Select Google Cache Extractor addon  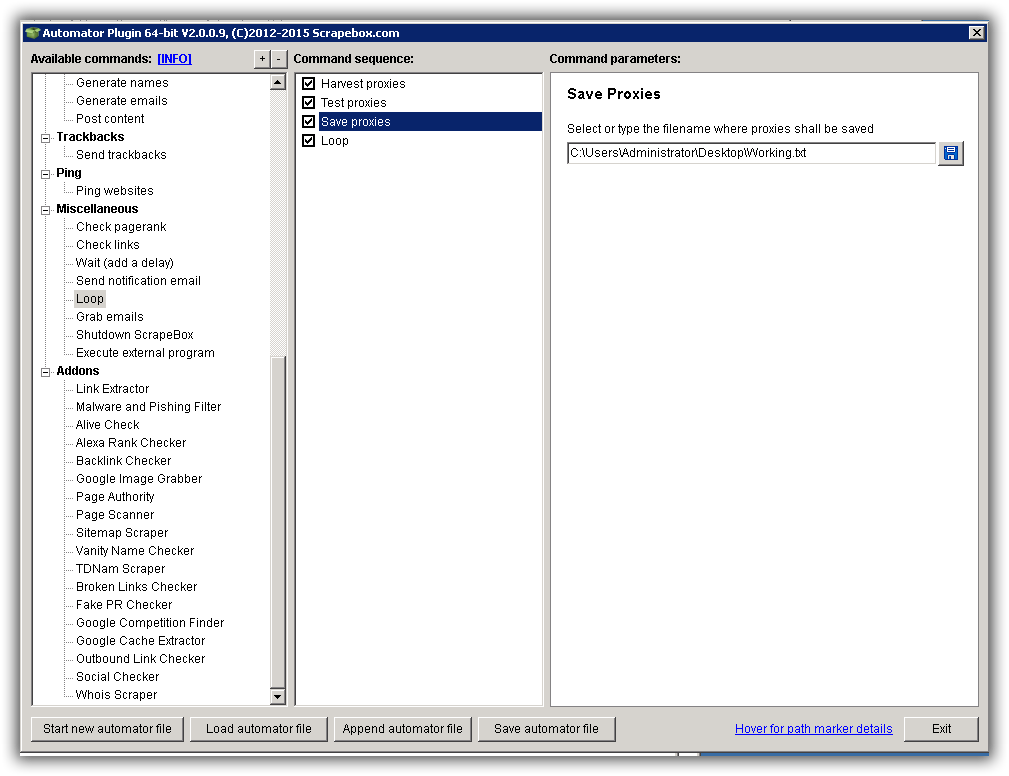[140, 641]
